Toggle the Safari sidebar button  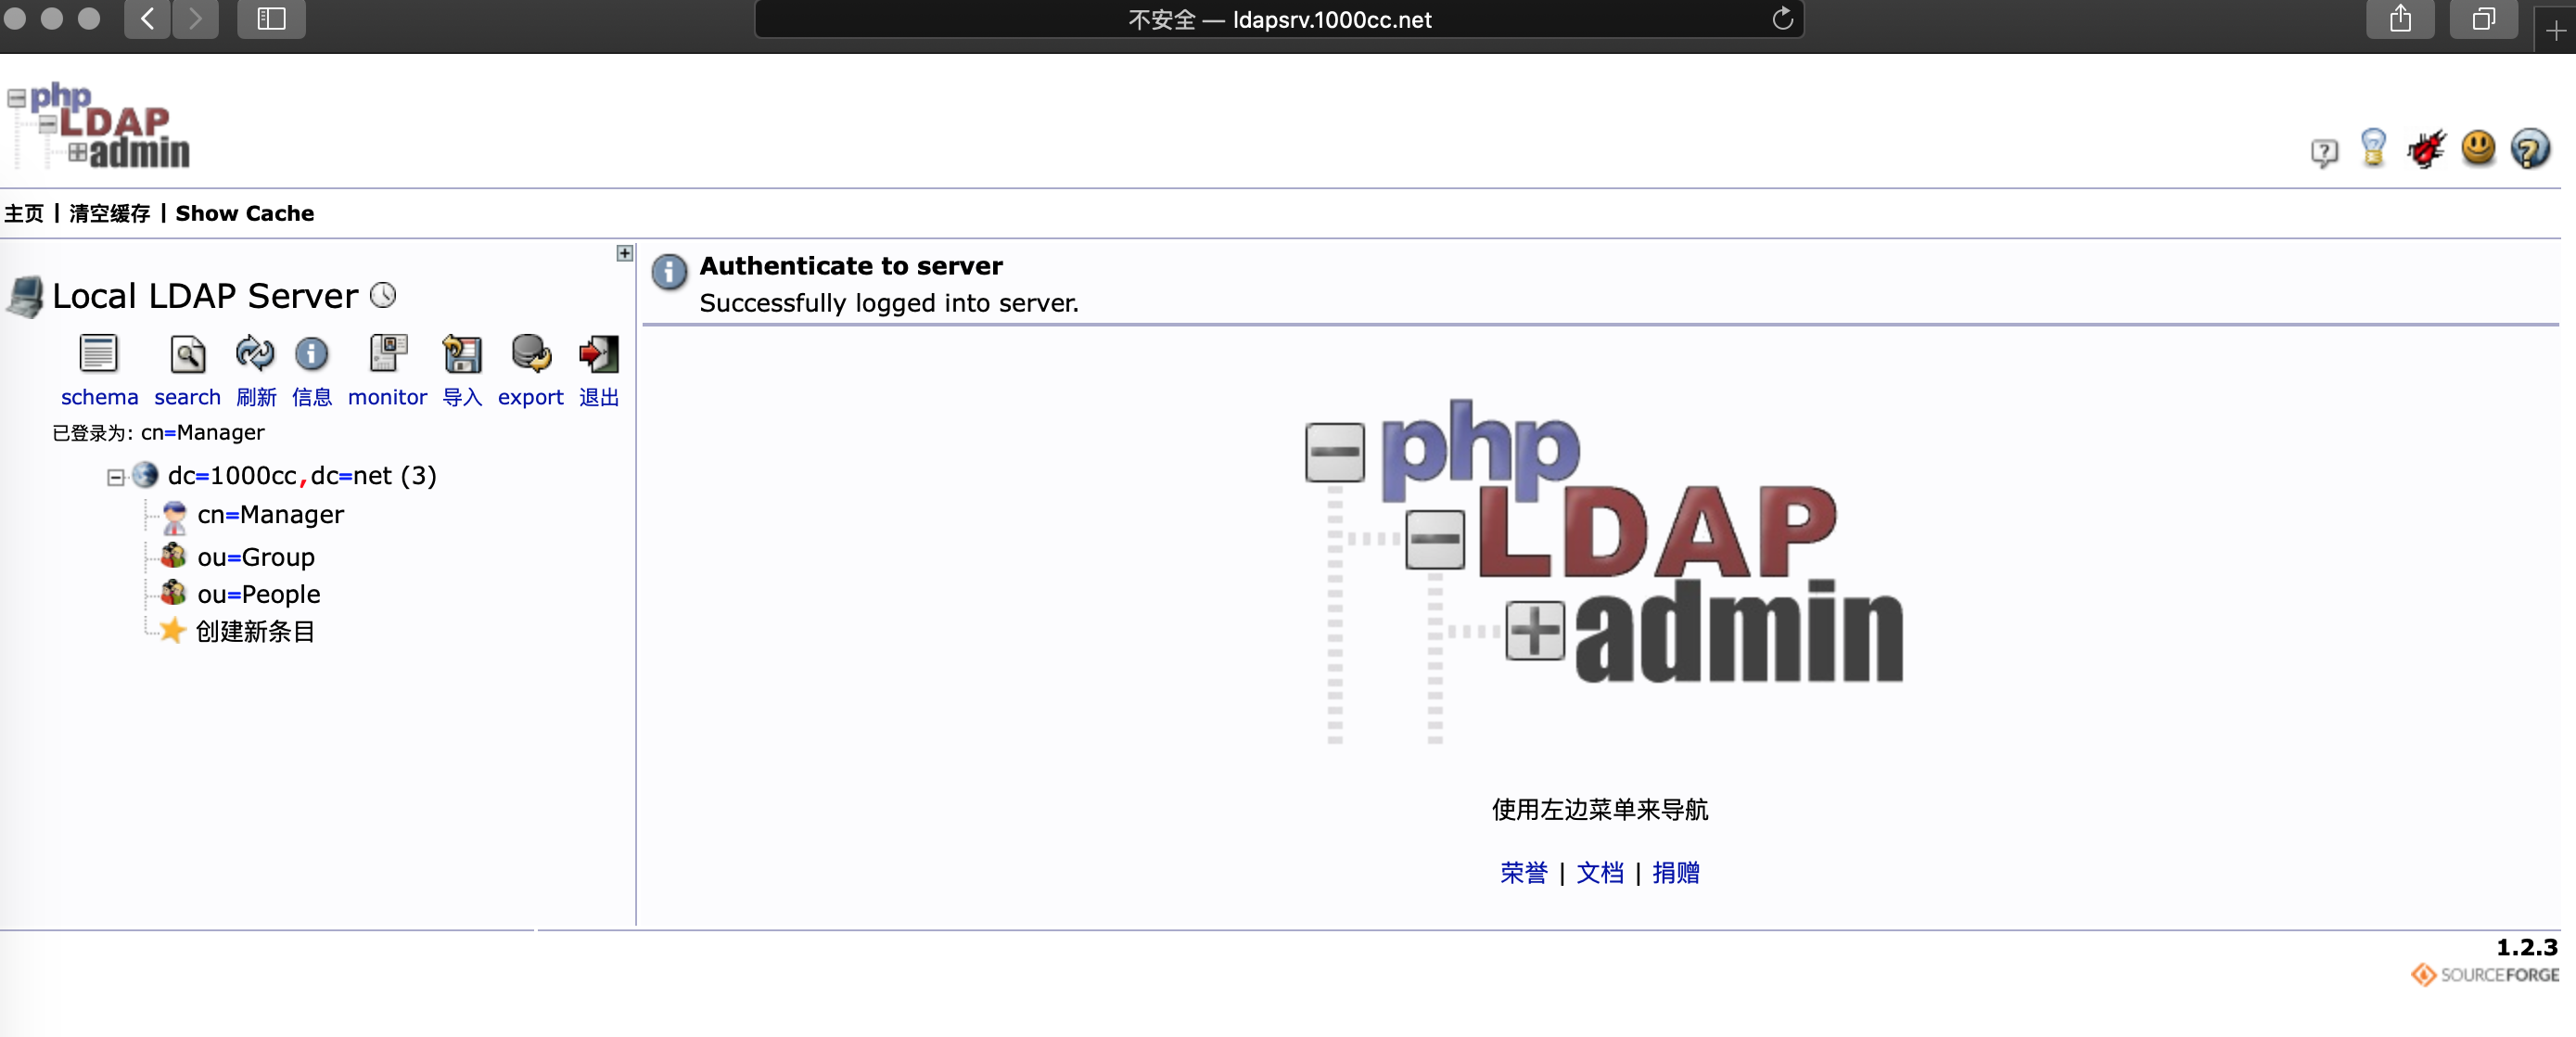(x=271, y=19)
